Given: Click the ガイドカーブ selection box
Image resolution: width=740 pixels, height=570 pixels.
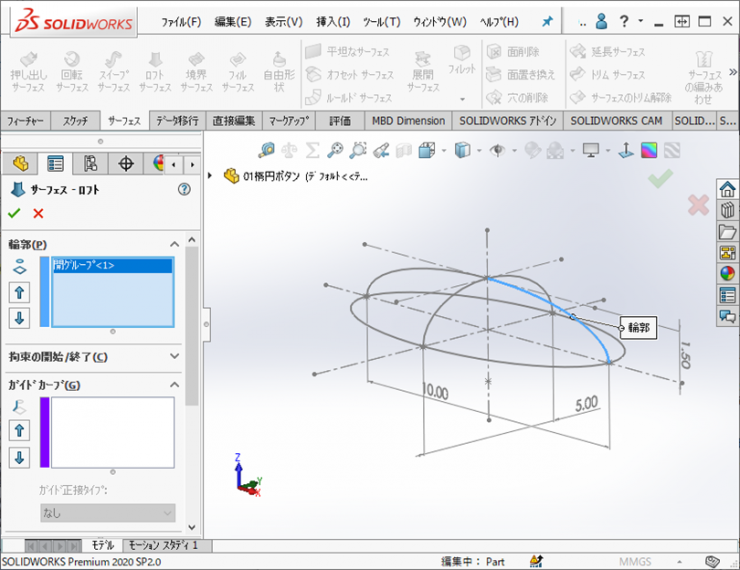Looking at the screenshot, I should point(112,432).
